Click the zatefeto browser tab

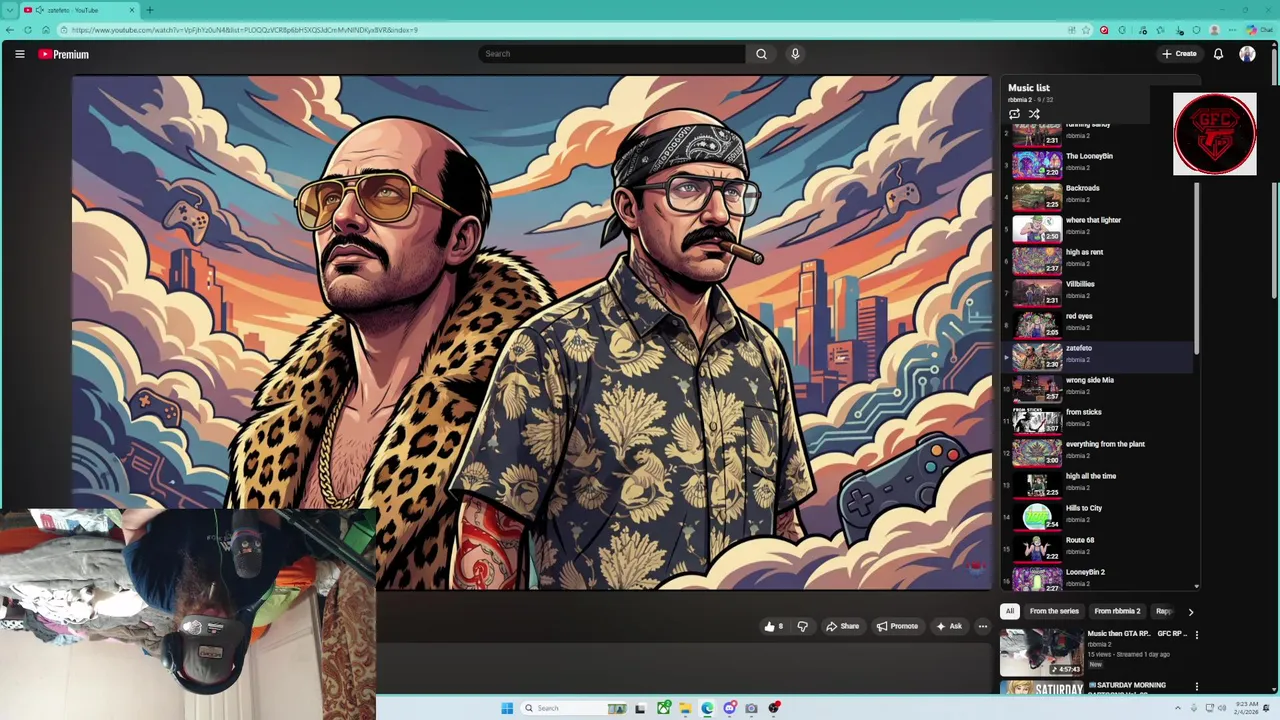(80, 10)
